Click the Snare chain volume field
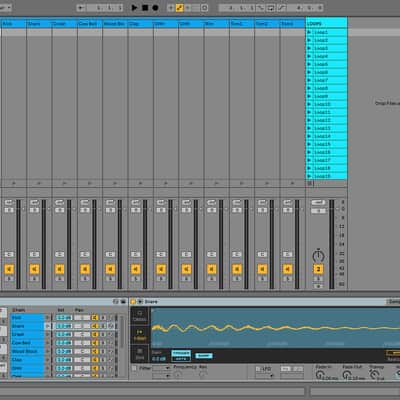400x400 pixels. tap(64, 326)
